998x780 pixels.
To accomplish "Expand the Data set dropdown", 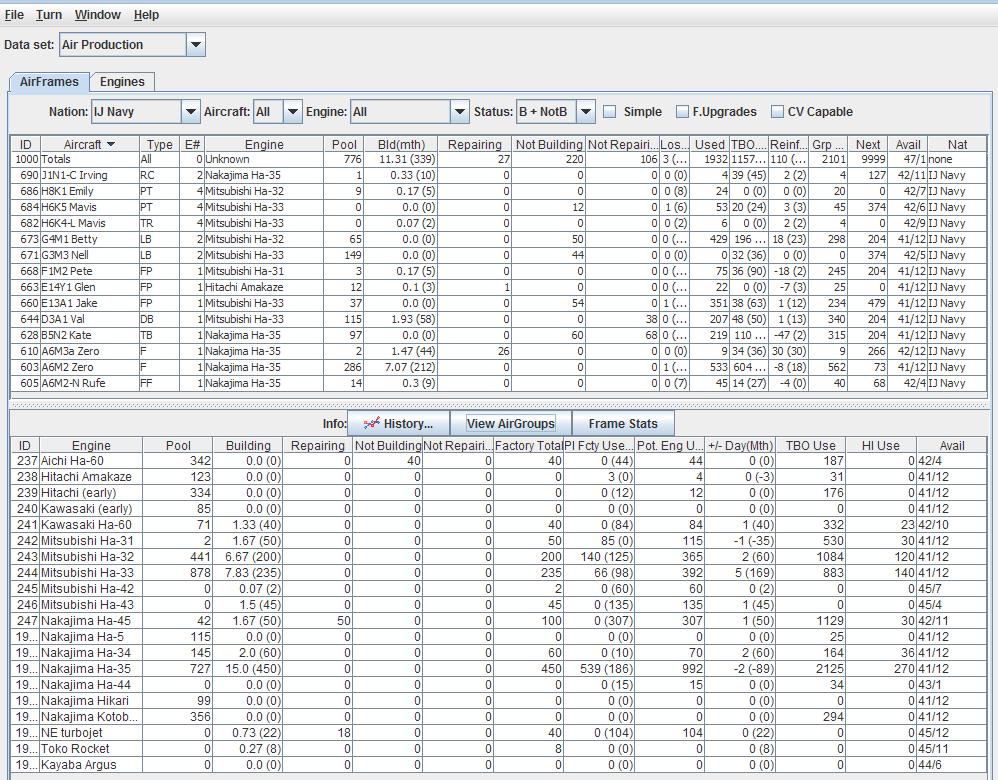I will (x=196, y=45).
